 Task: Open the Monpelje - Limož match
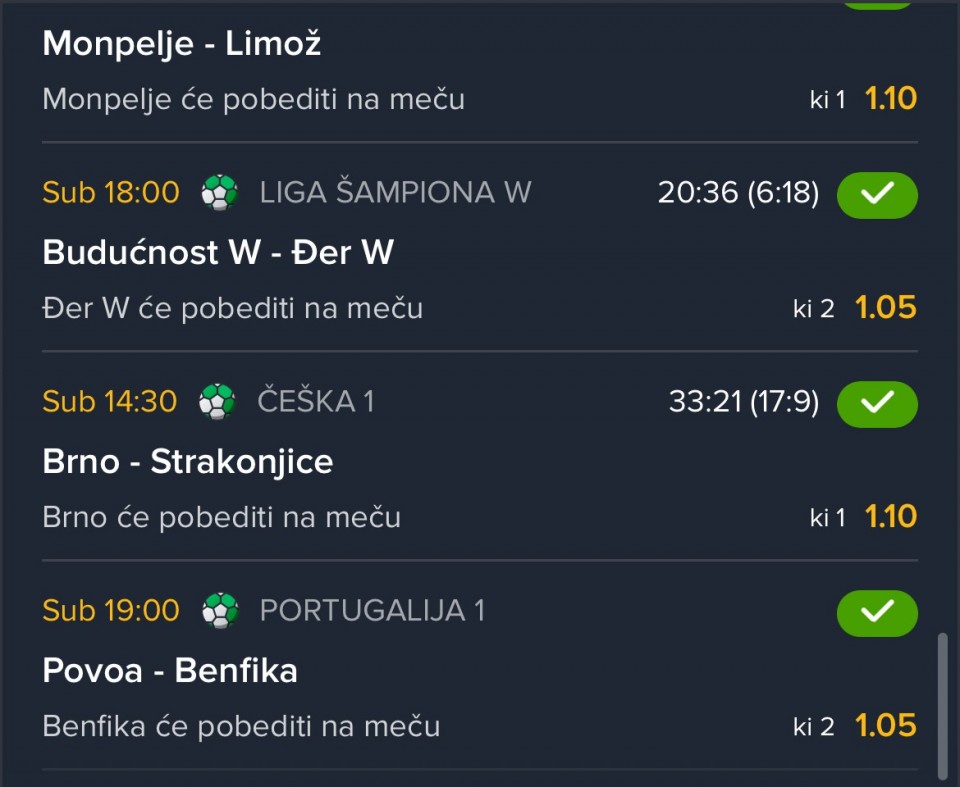(x=182, y=43)
